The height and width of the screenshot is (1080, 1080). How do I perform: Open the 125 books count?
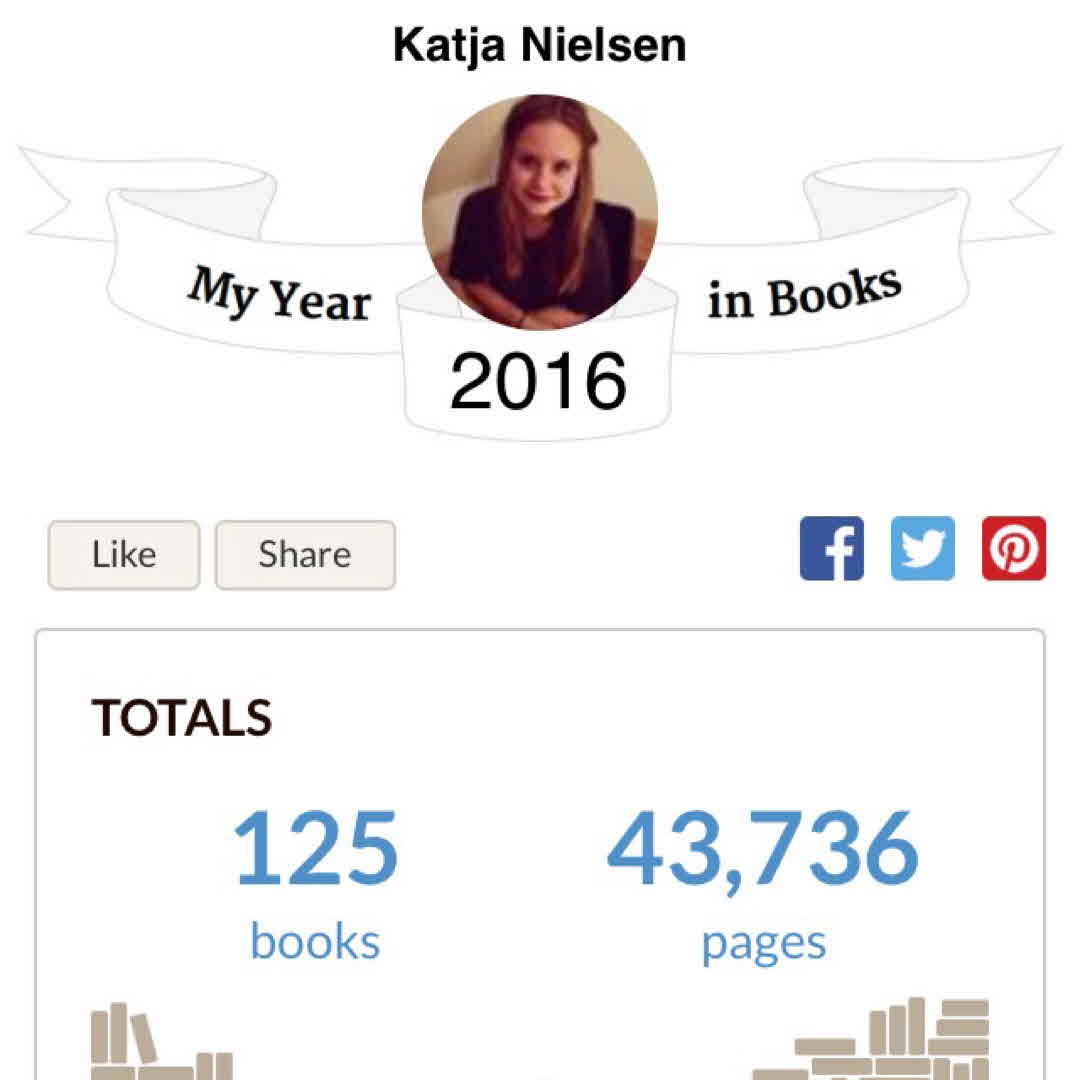[315, 850]
